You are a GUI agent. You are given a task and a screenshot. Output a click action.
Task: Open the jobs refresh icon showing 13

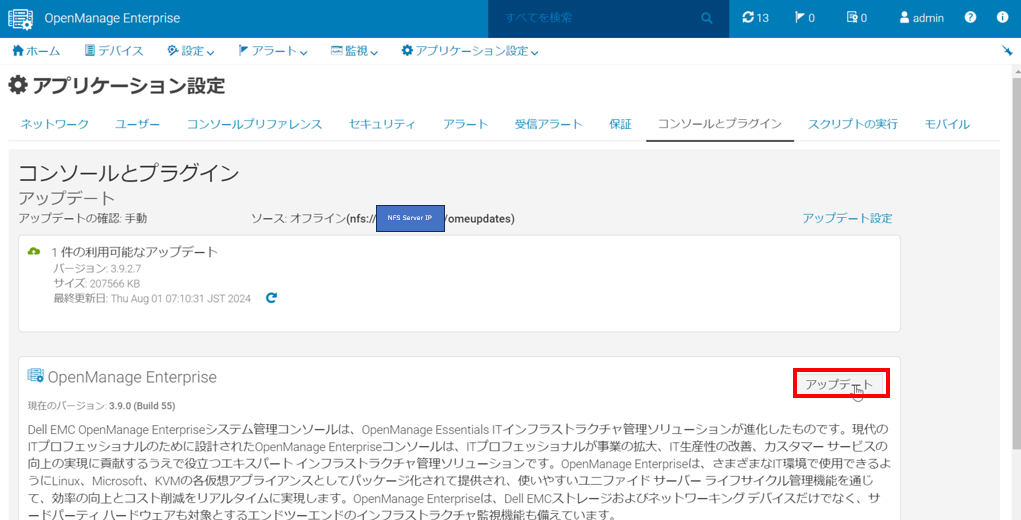tap(755, 18)
